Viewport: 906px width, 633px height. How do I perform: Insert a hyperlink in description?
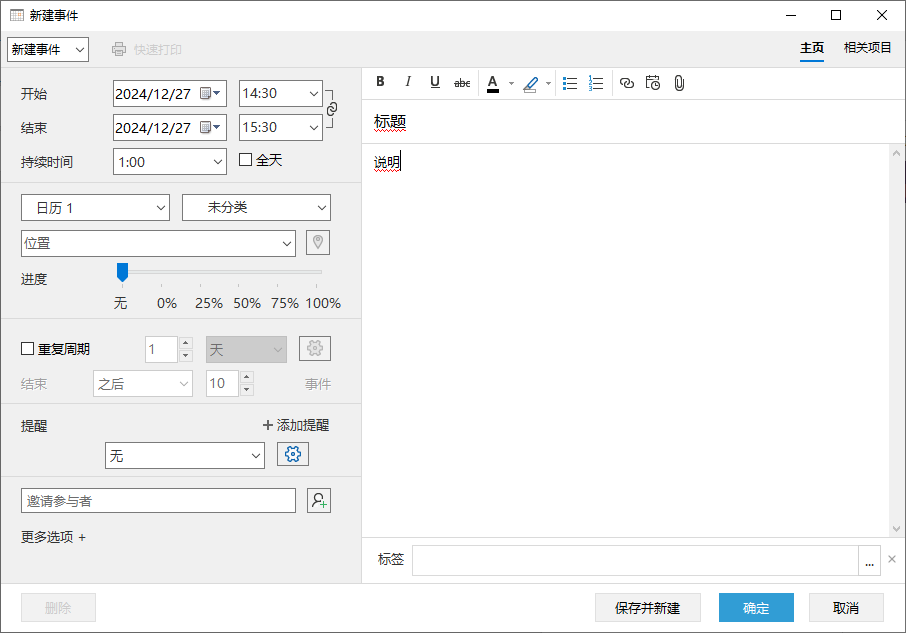coord(627,83)
